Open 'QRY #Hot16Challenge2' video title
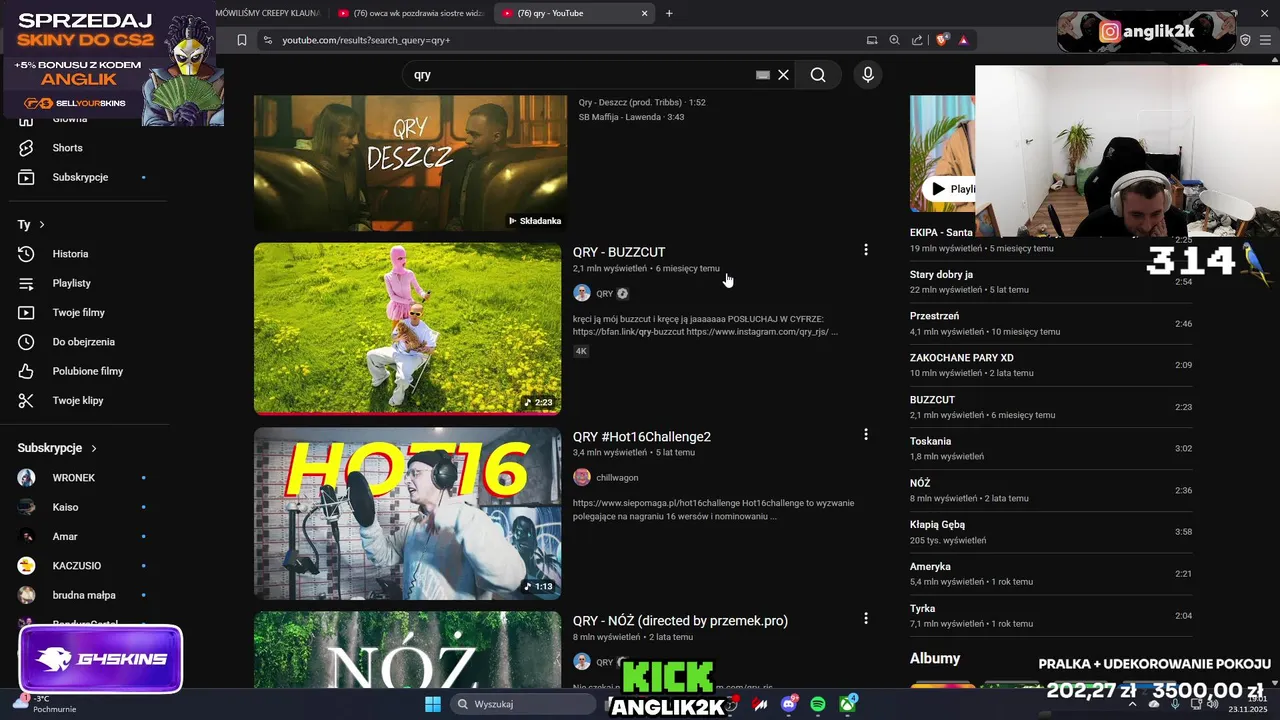This screenshot has height=720, width=1280. (x=642, y=437)
